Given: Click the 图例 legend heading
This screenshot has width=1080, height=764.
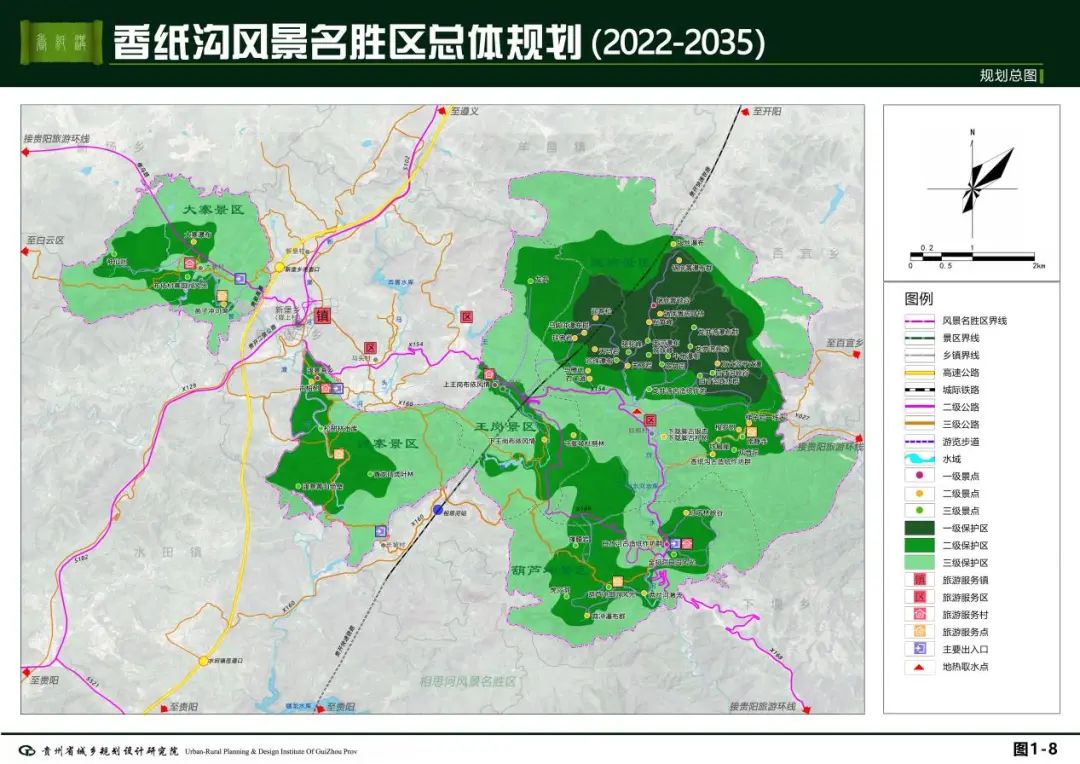Looking at the screenshot, I should tap(918, 299).
